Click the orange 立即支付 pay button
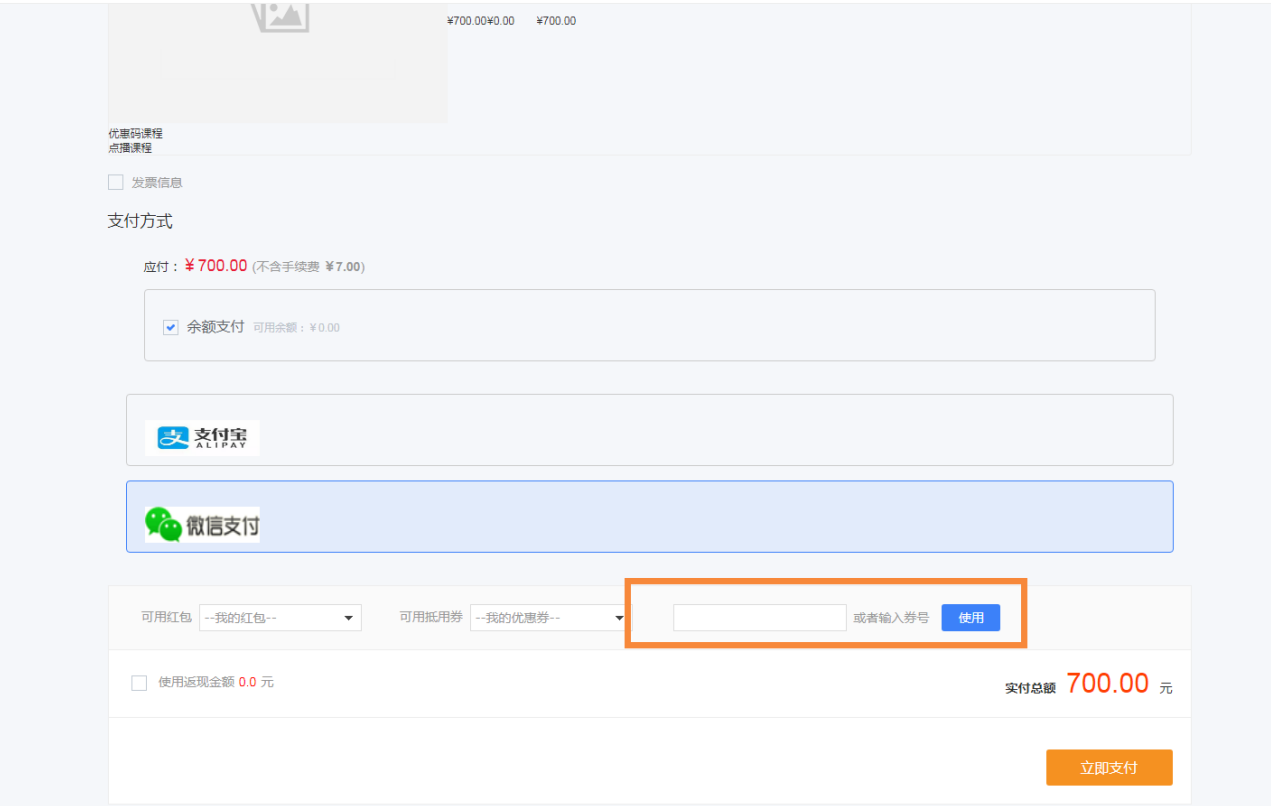 point(1108,768)
